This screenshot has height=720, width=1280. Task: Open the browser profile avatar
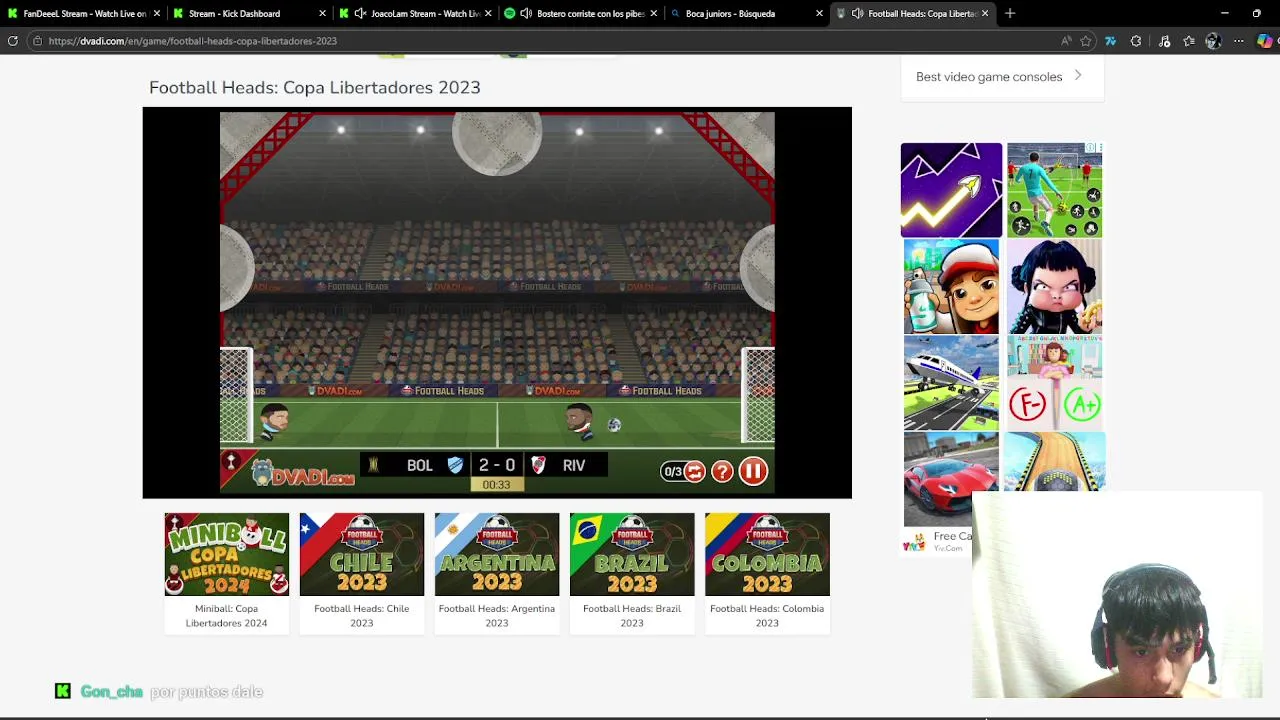(1213, 41)
